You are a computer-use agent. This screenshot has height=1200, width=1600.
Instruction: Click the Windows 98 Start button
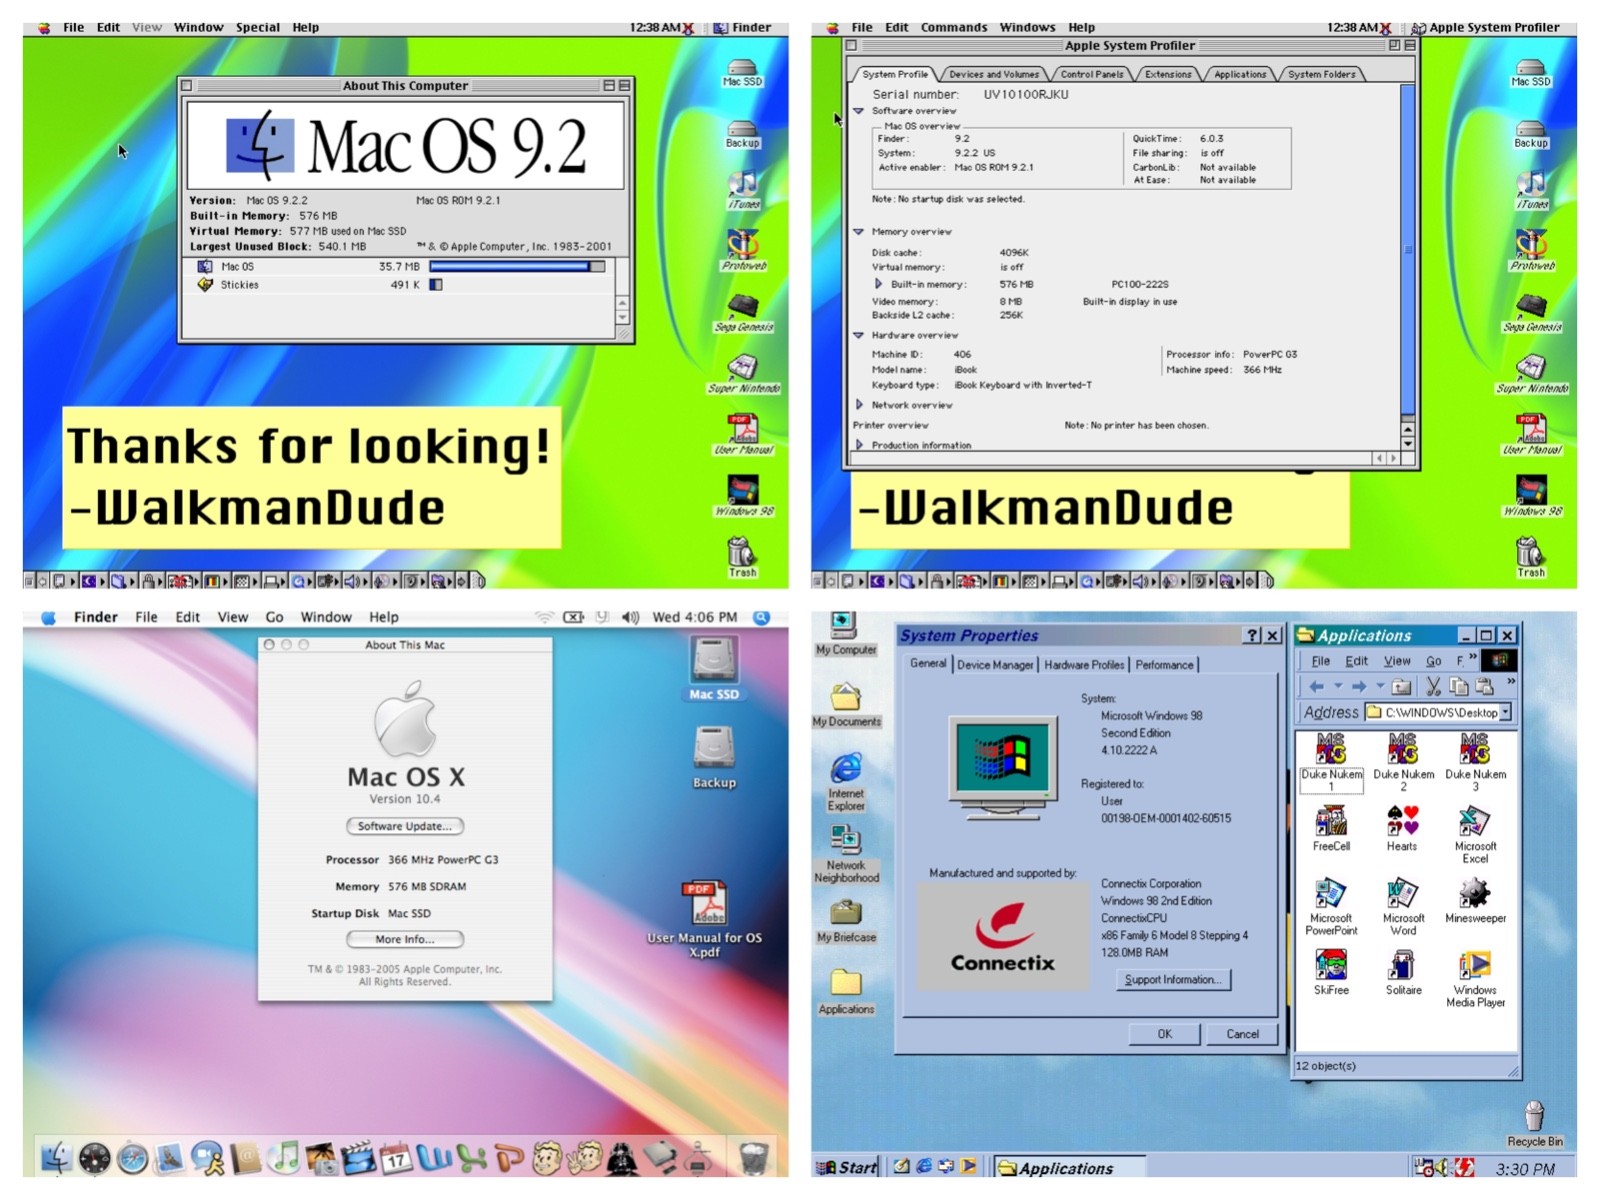click(x=847, y=1167)
